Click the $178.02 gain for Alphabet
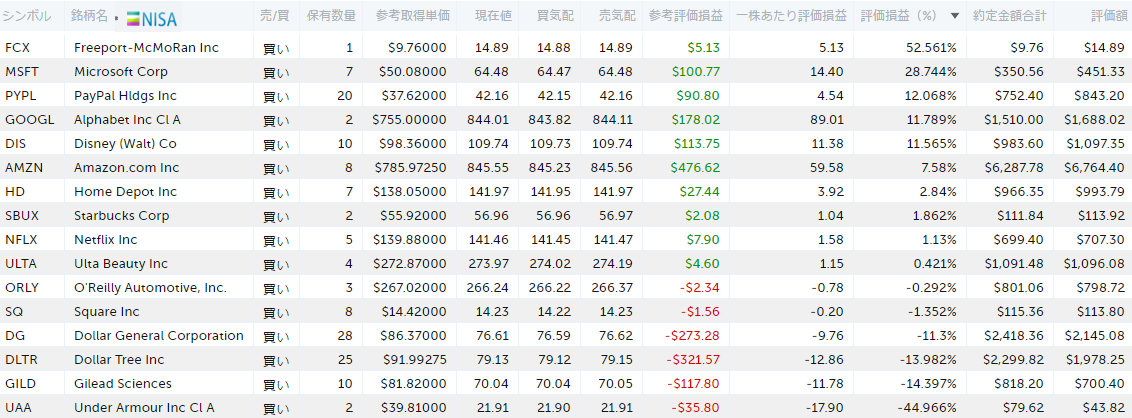Viewport: 1132px width, 418px height. pyautogui.click(x=696, y=120)
